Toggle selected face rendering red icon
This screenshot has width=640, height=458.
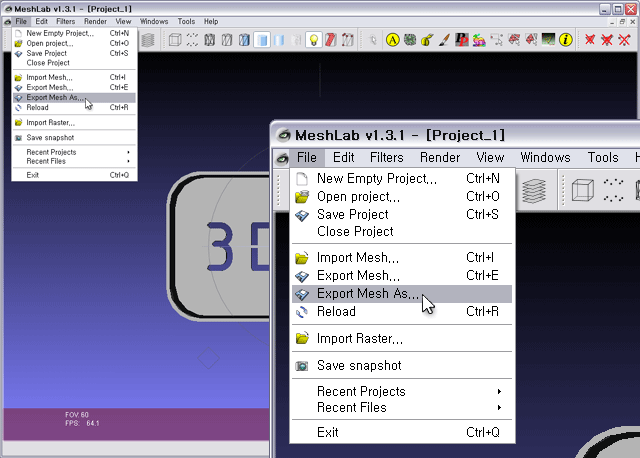tap(331, 40)
